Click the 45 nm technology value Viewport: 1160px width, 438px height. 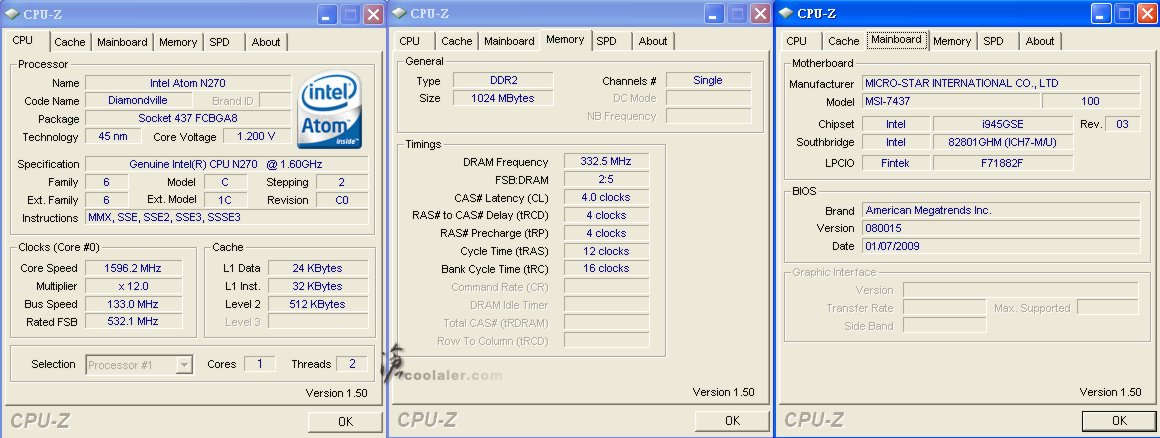click(112, 136)
